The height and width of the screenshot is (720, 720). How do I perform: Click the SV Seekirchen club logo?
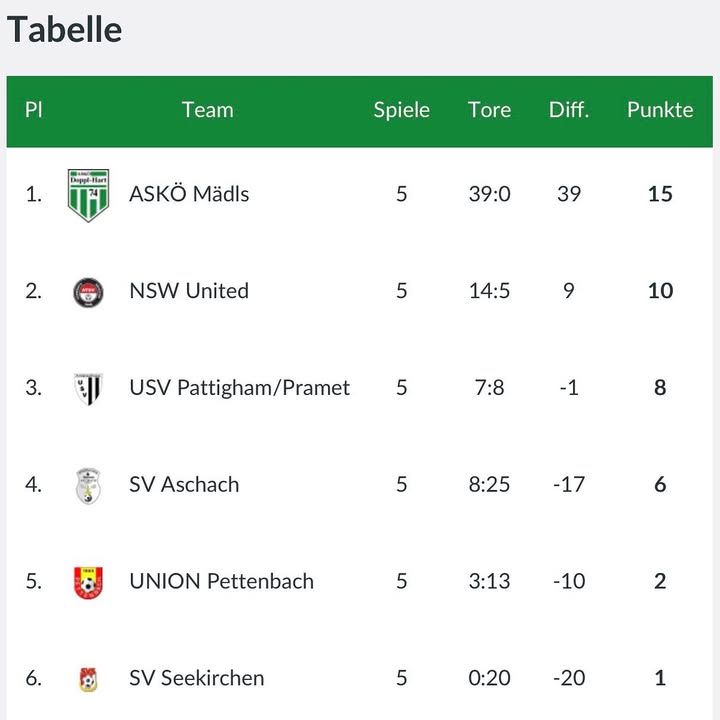(x=88, y=679)
